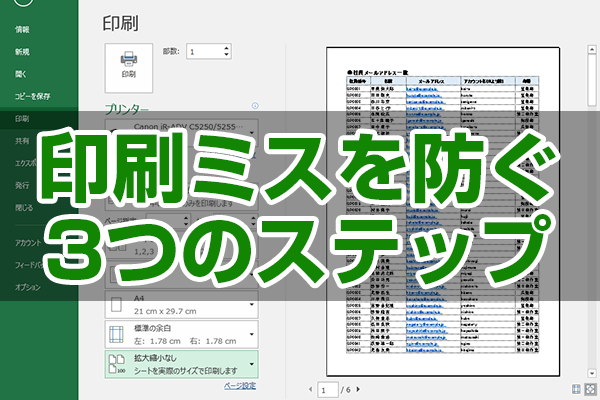Open 情報 in the sidebar

pos(22,29)
